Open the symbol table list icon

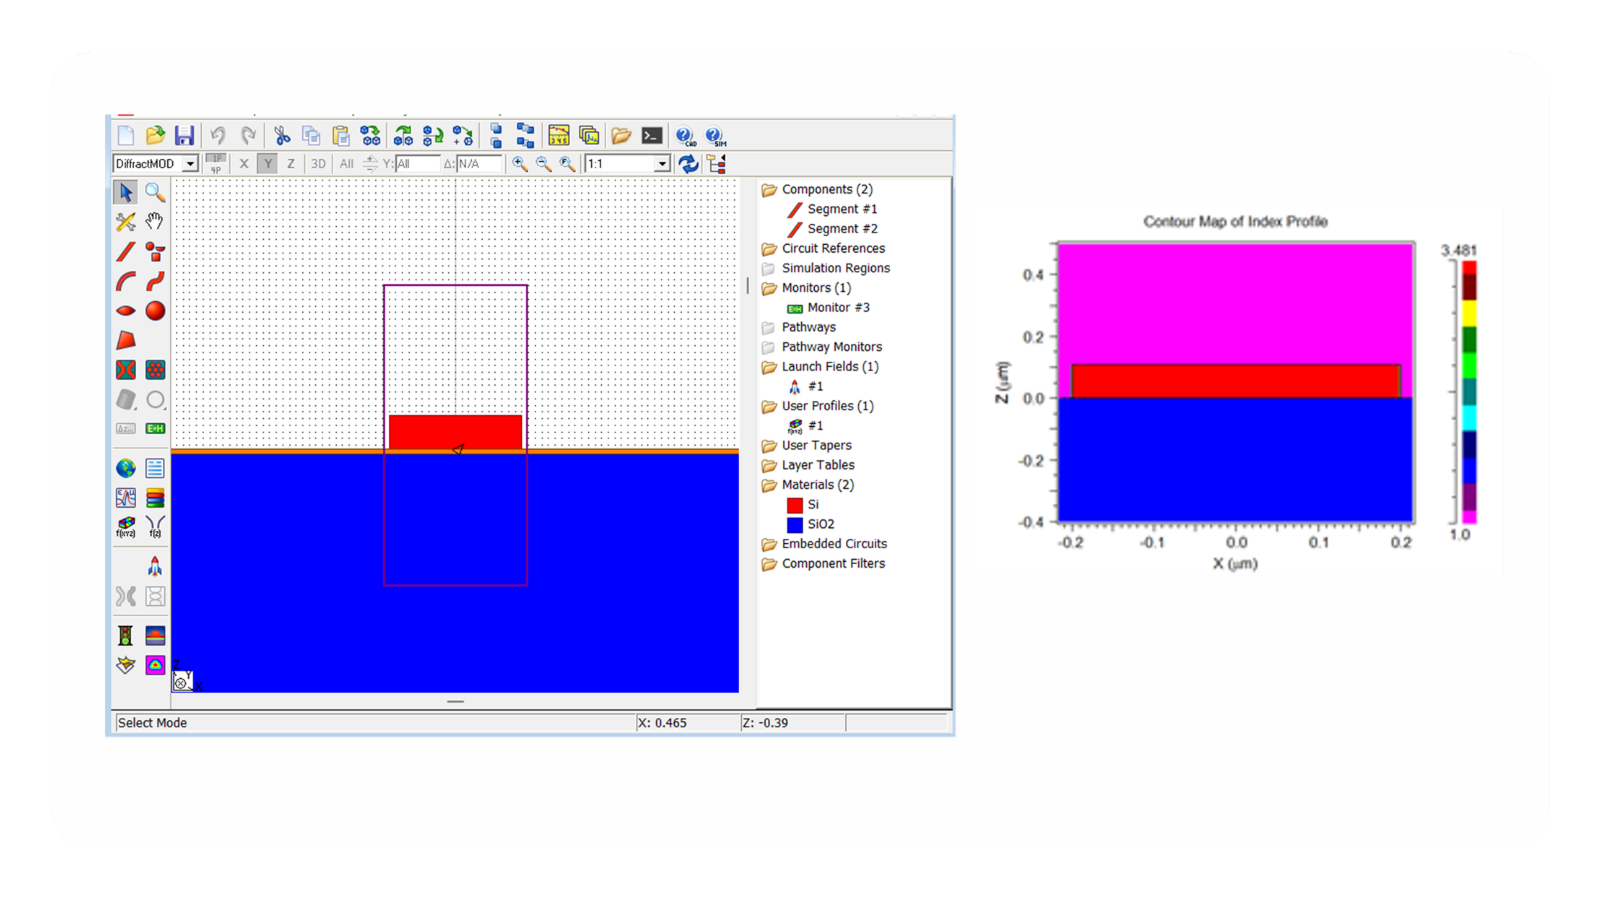tap(155, 468)
